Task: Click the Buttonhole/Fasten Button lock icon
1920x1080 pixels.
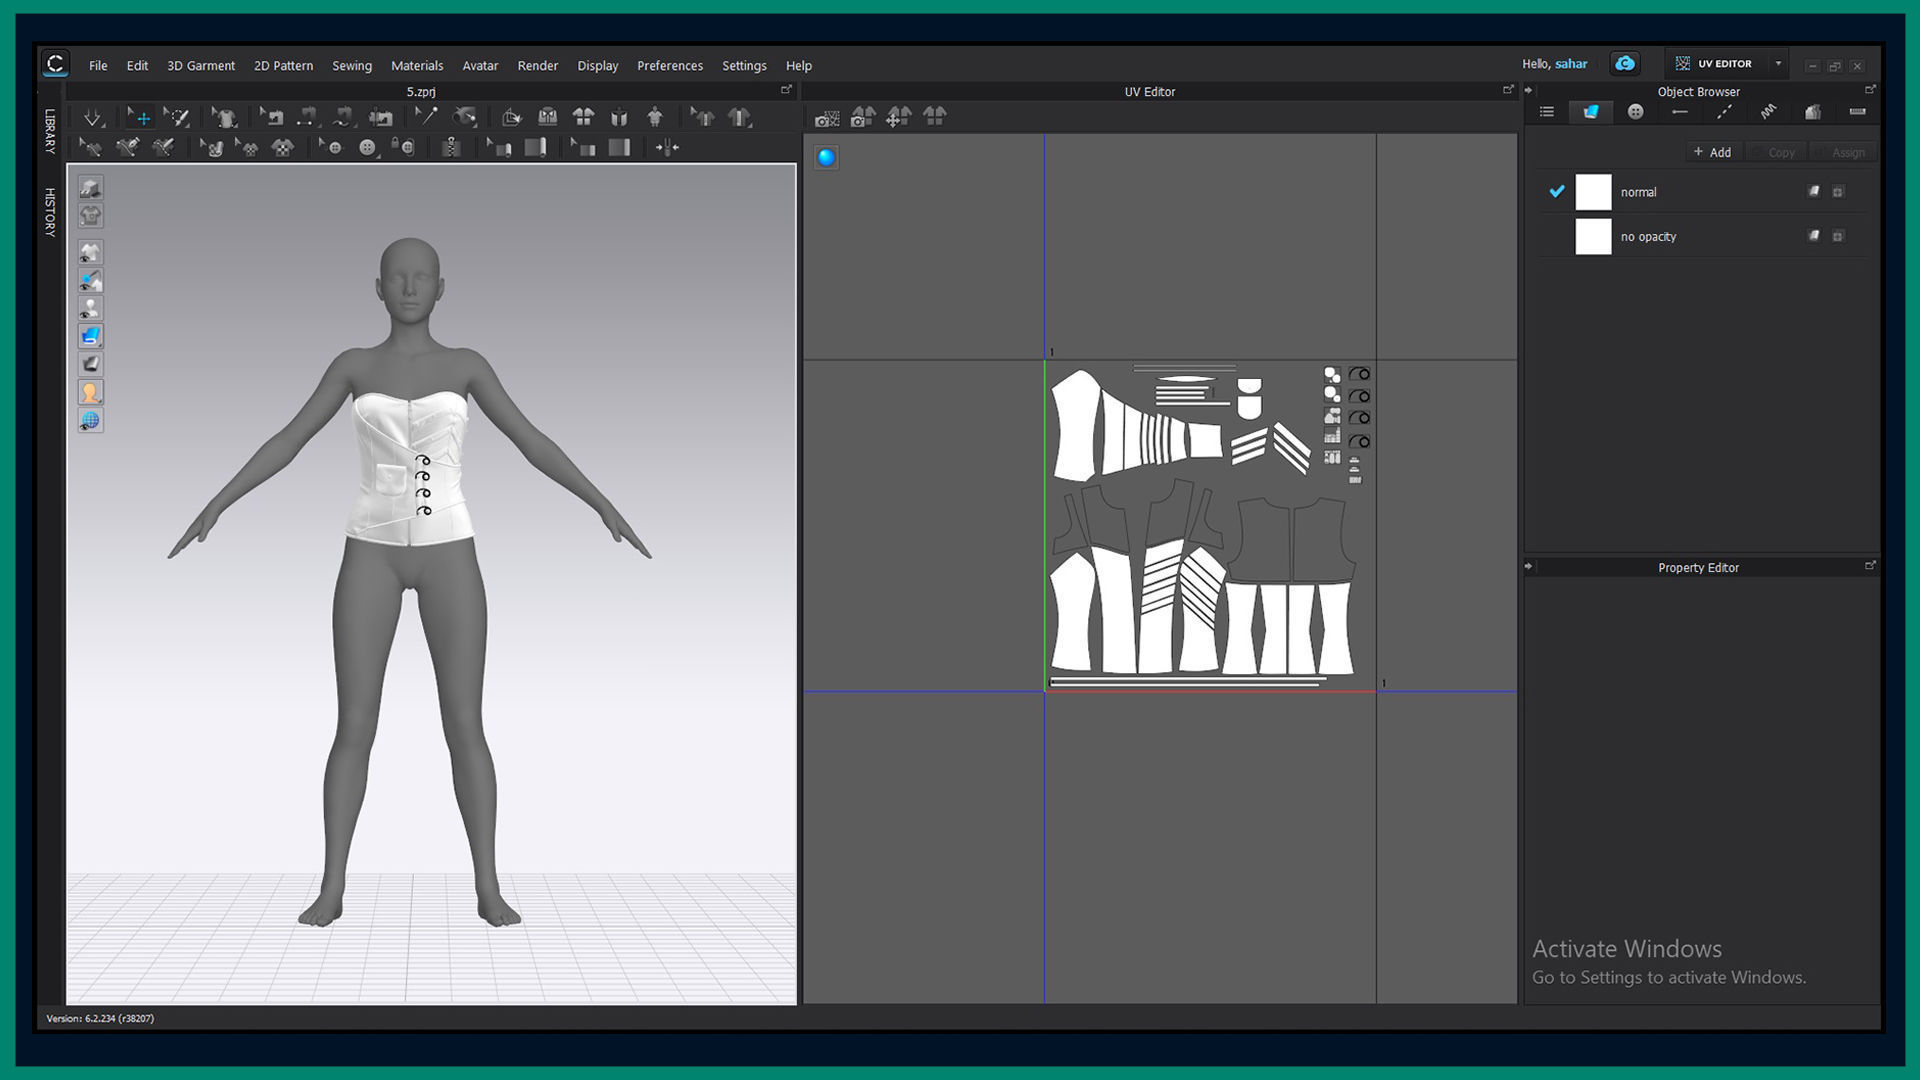Action: (x=404, y=148)
